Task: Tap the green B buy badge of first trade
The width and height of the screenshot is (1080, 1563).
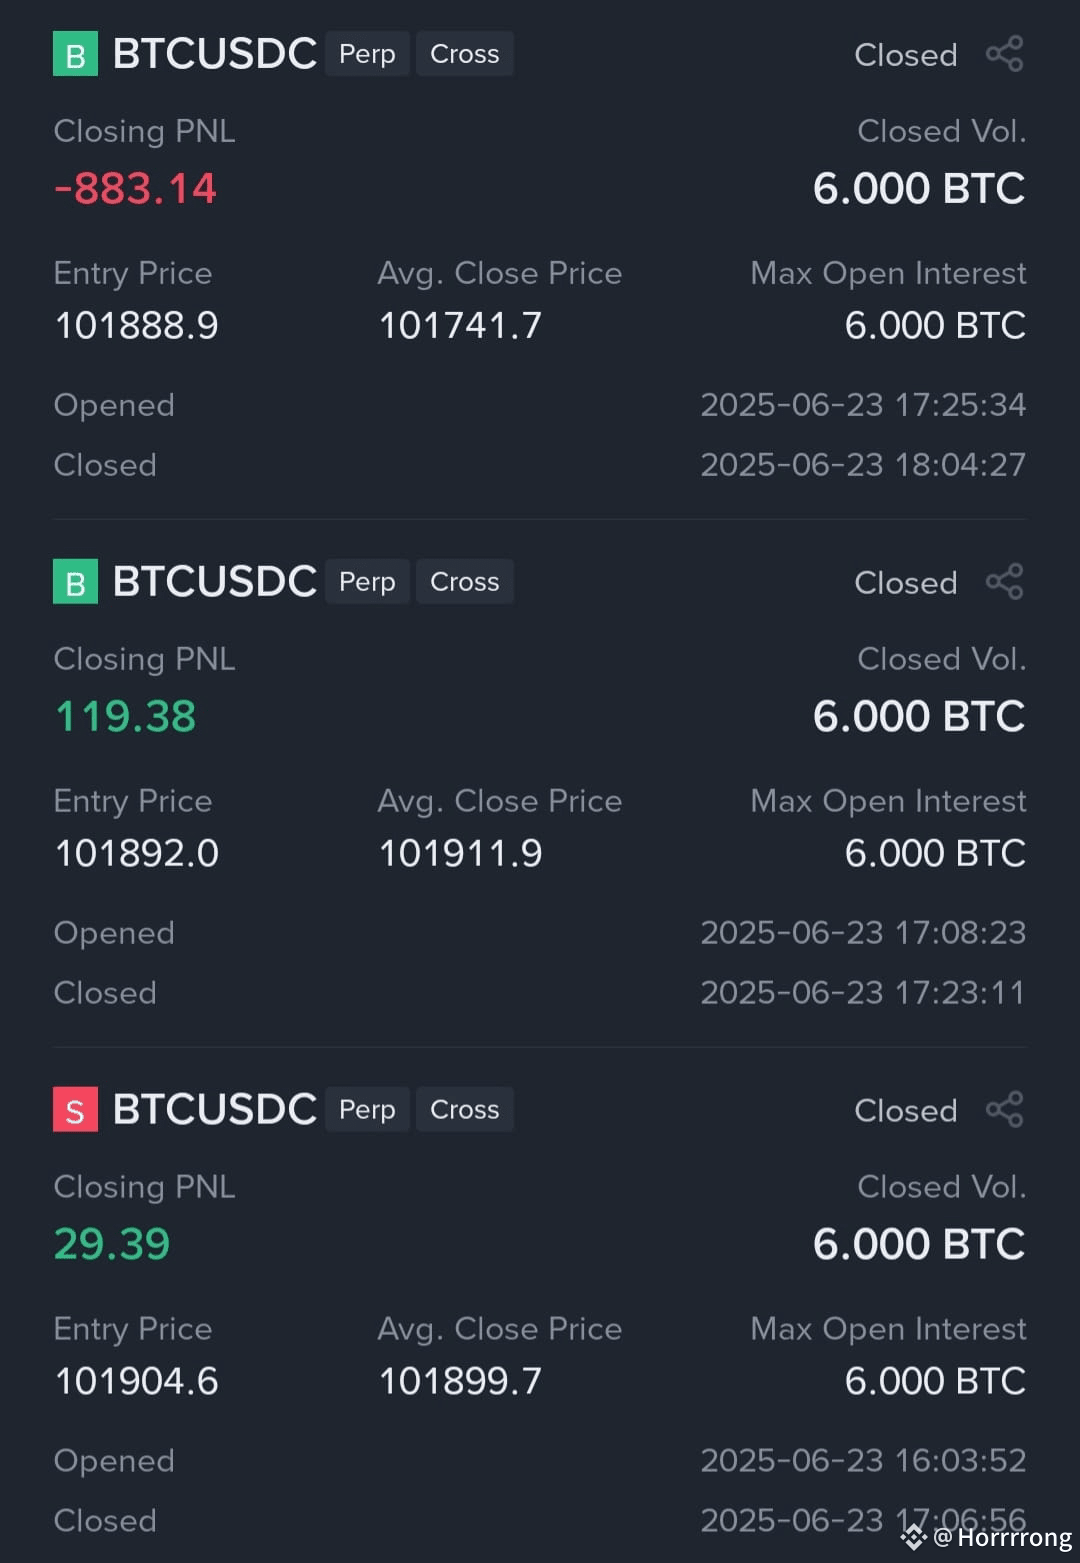Action: point(75,54)
